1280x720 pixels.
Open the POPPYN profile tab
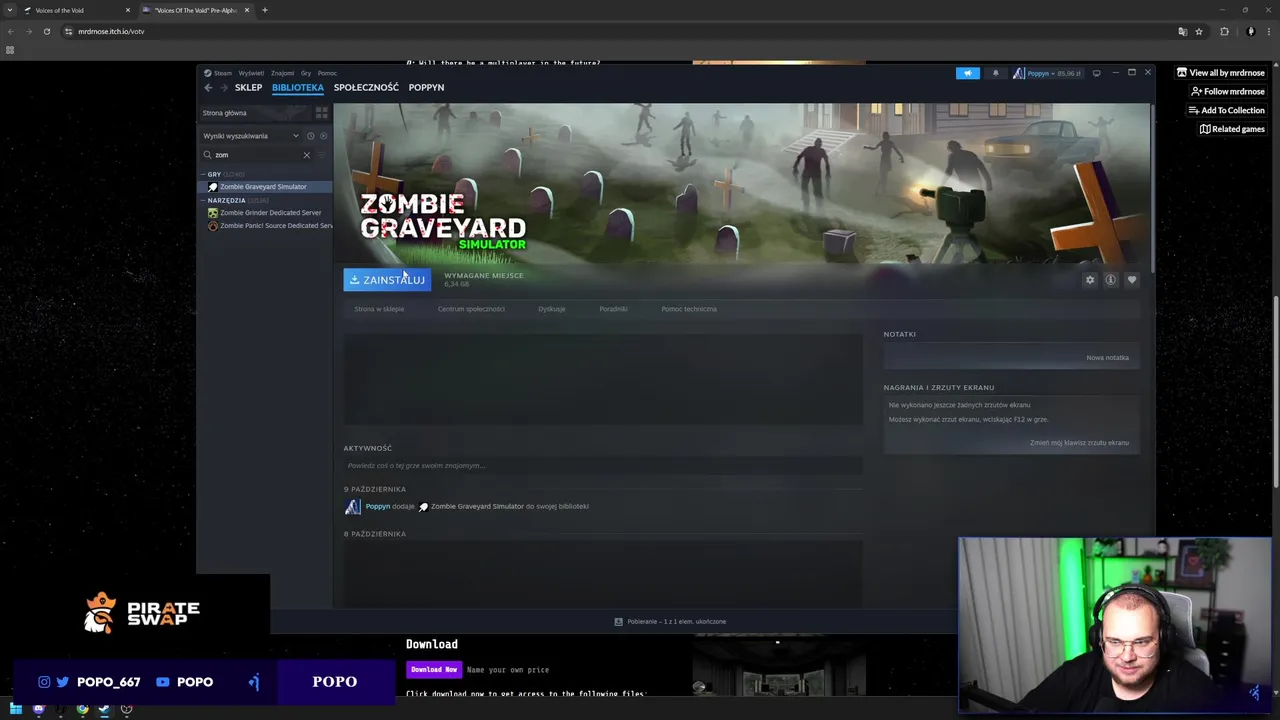[x=426, y=87]
